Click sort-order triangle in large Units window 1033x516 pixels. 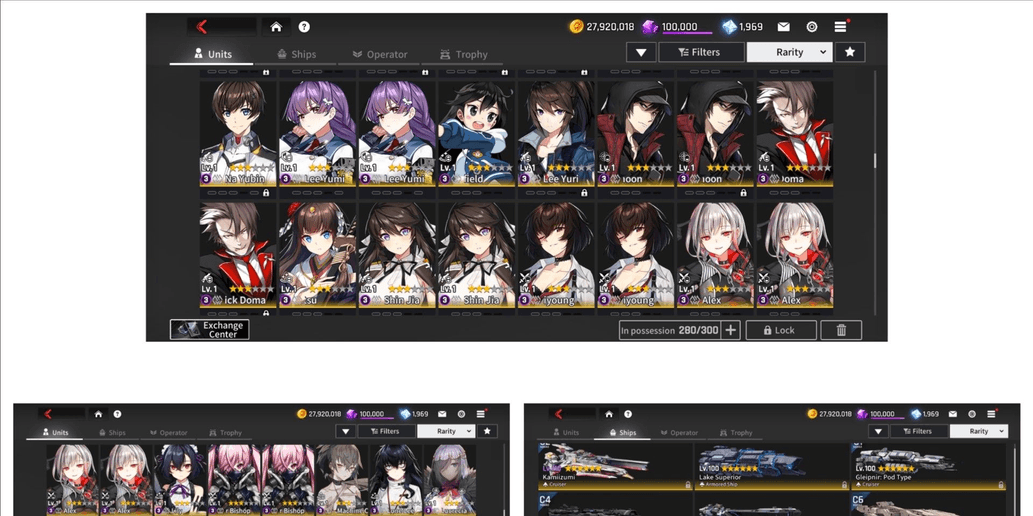[x=641, y=52]
